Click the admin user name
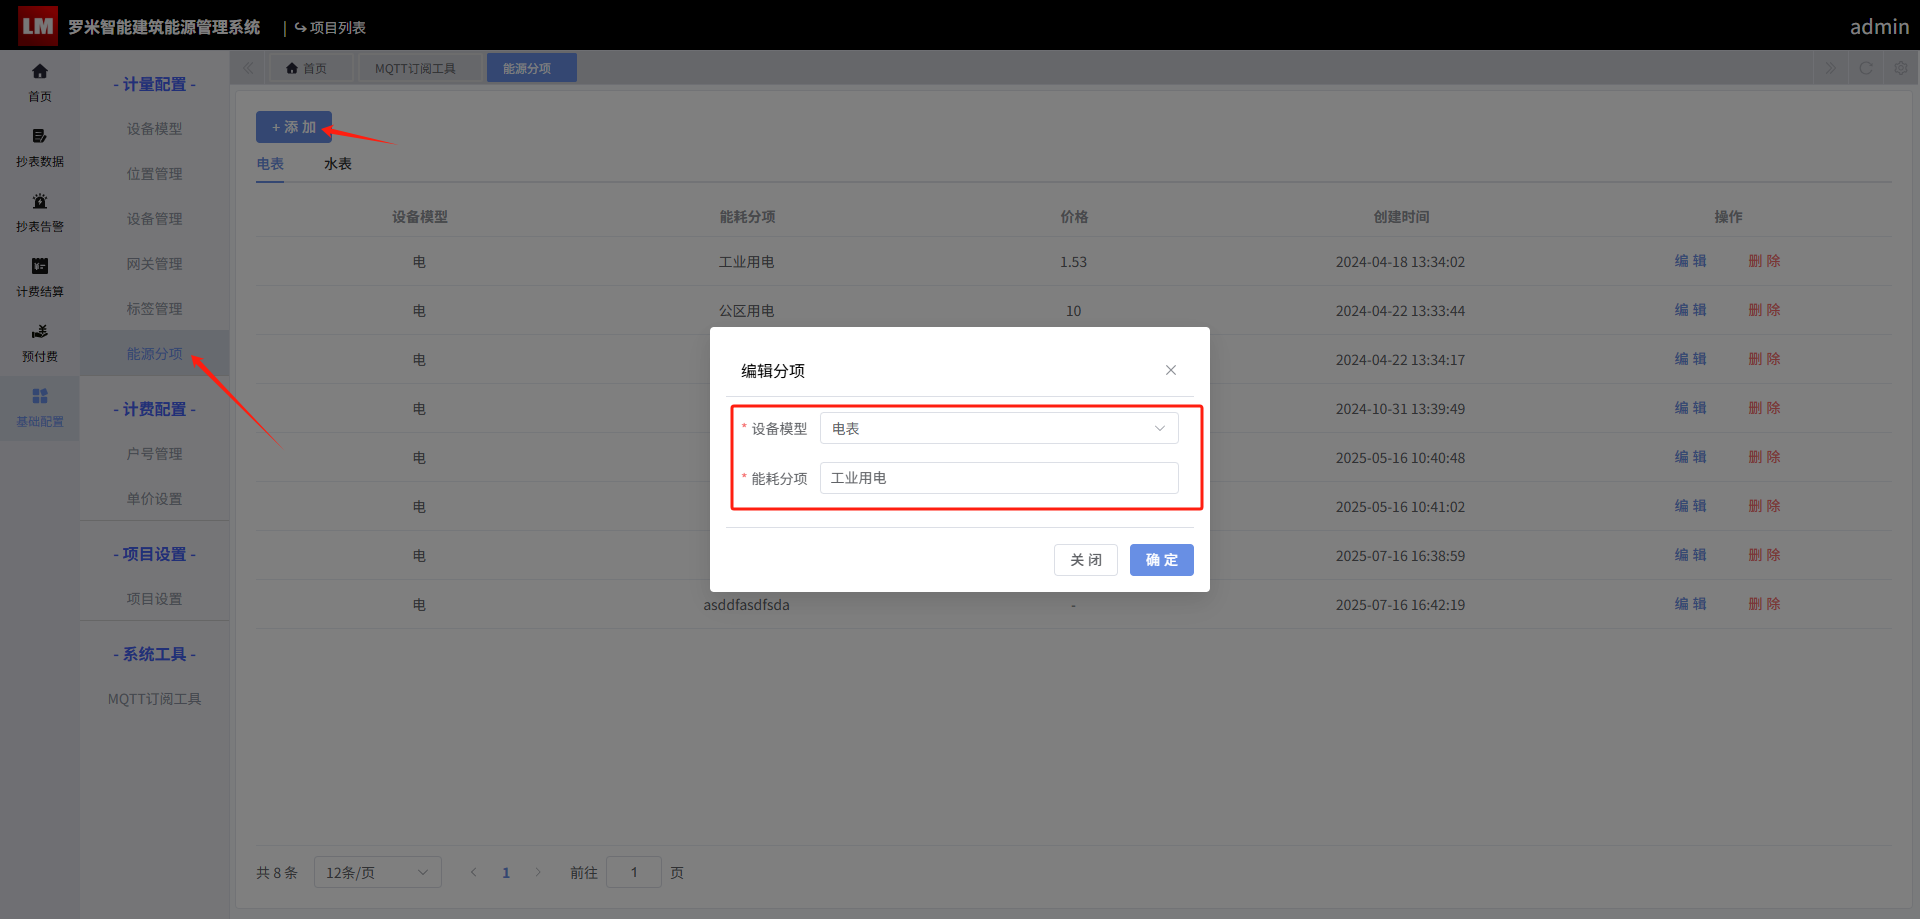The image size is (1920, 919). pos(1879,27)
